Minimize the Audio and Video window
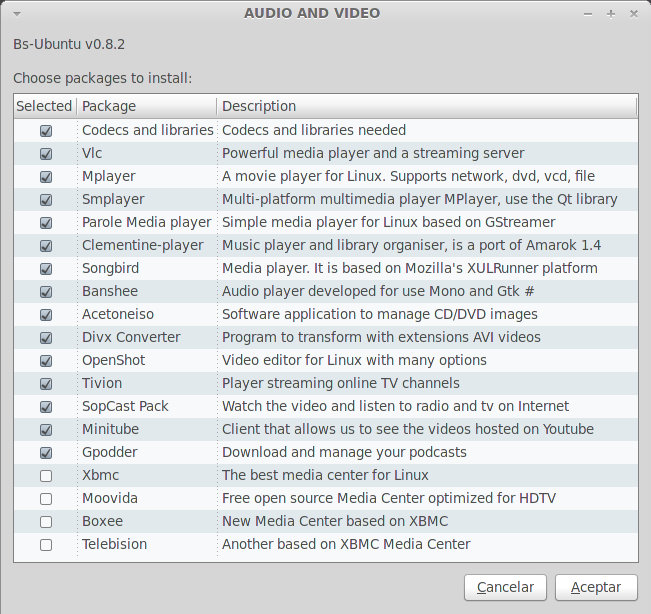This screenshot has width=651, height=614. tap(587, 14)
